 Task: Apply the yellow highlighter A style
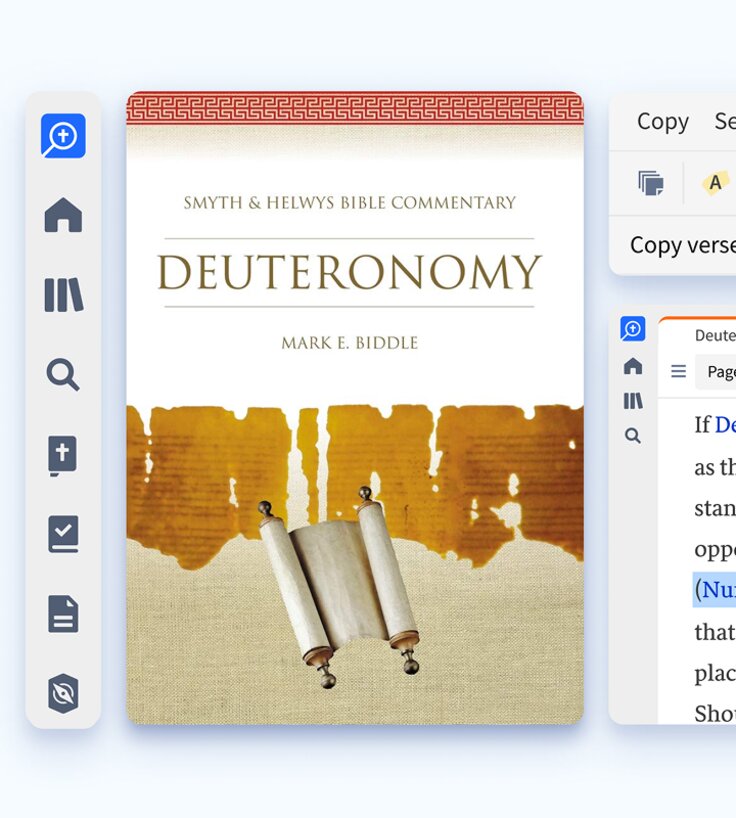click(x=715, y=183)
